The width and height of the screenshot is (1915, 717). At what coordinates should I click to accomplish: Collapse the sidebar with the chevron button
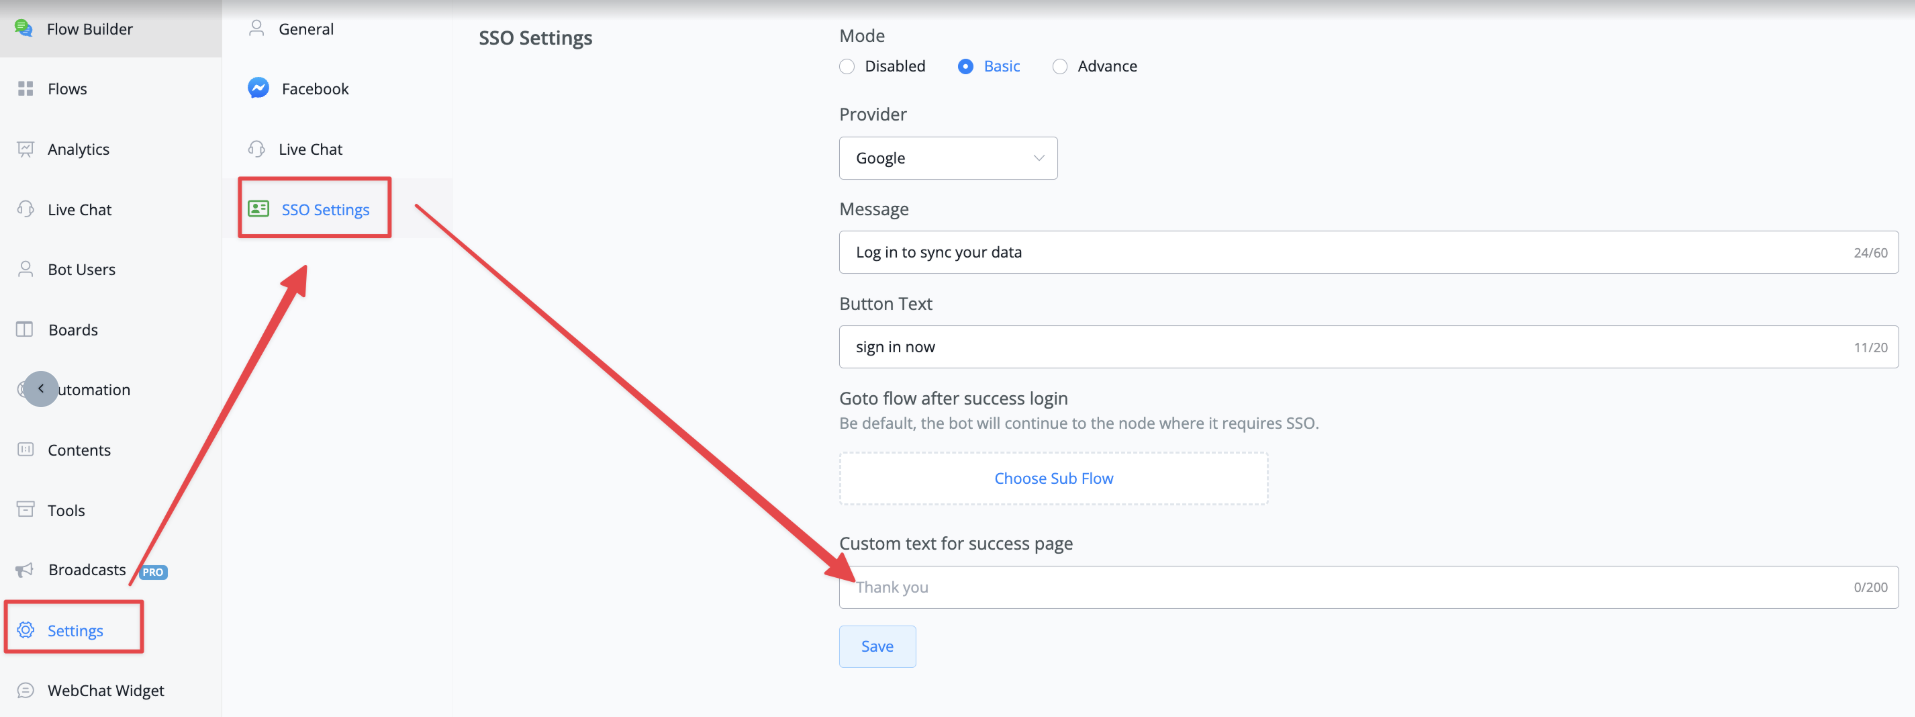[41, 389]
